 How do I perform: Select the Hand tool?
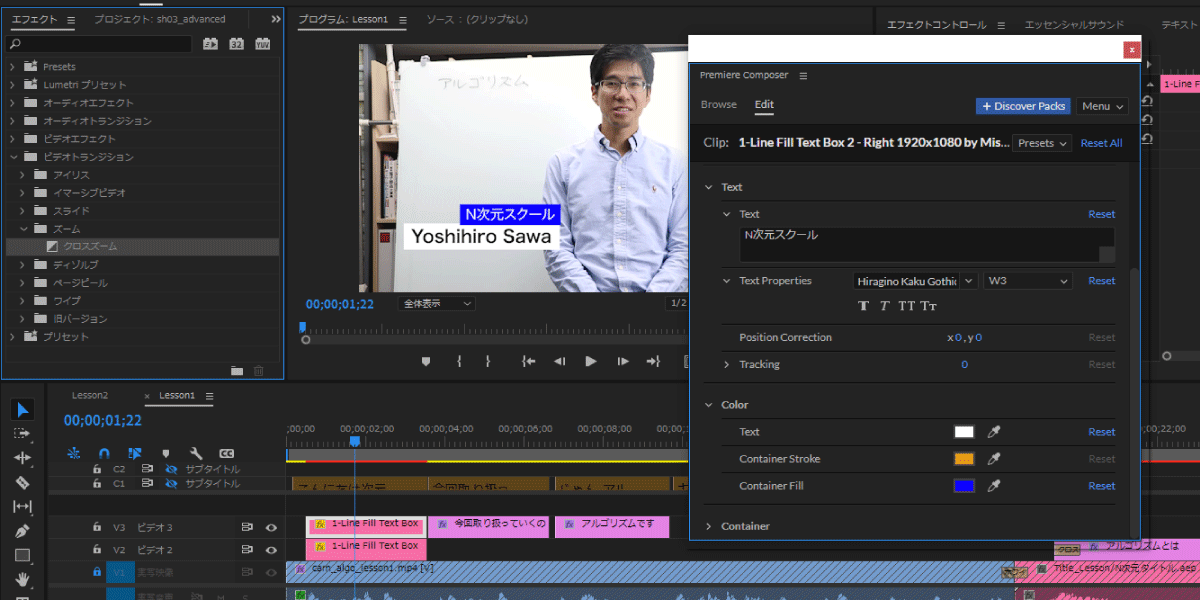[x=23, y=579]
